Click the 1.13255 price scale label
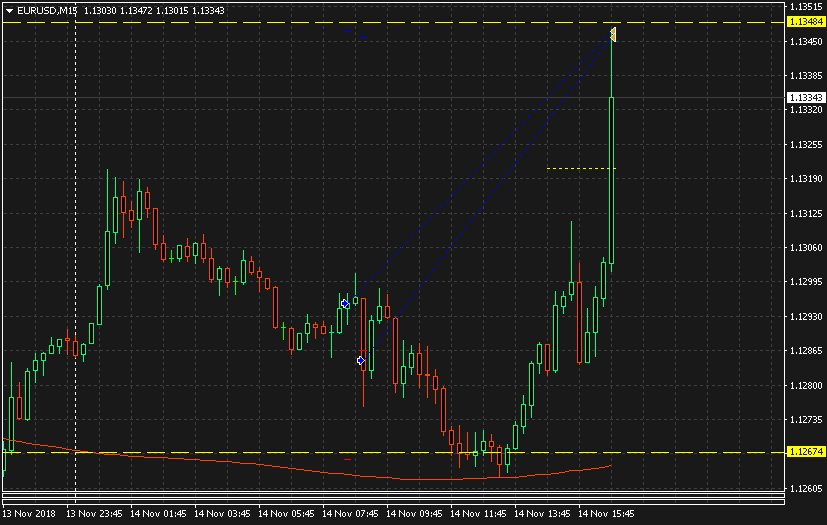Screen dimensions: 827x525 805,145
